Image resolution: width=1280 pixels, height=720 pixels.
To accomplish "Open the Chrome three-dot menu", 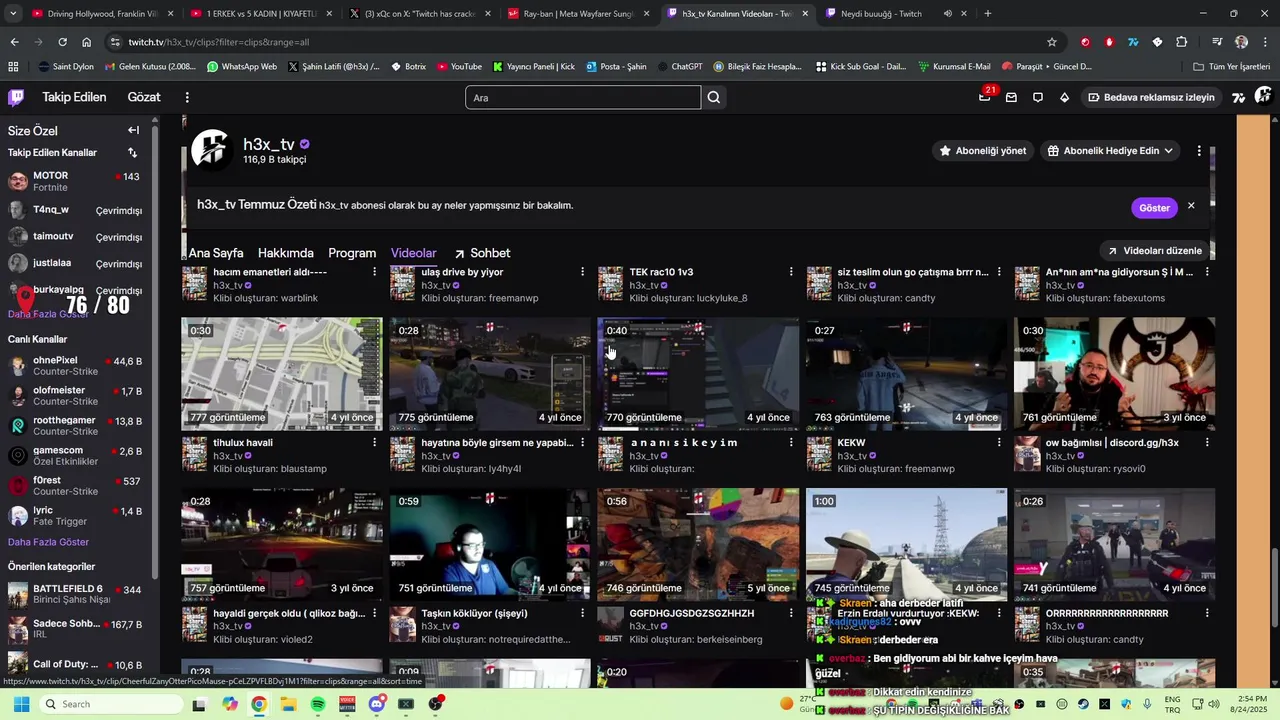I will point(1264,42).
